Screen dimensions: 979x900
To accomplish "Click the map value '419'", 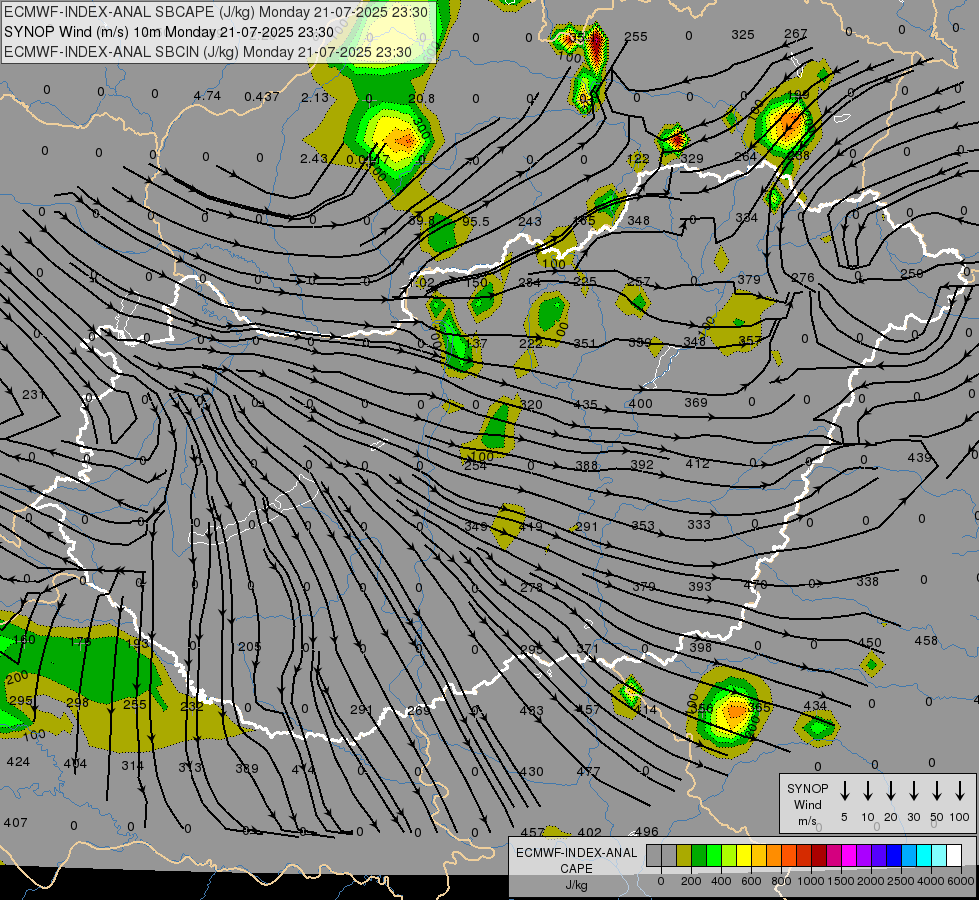I will pos(531,527).
